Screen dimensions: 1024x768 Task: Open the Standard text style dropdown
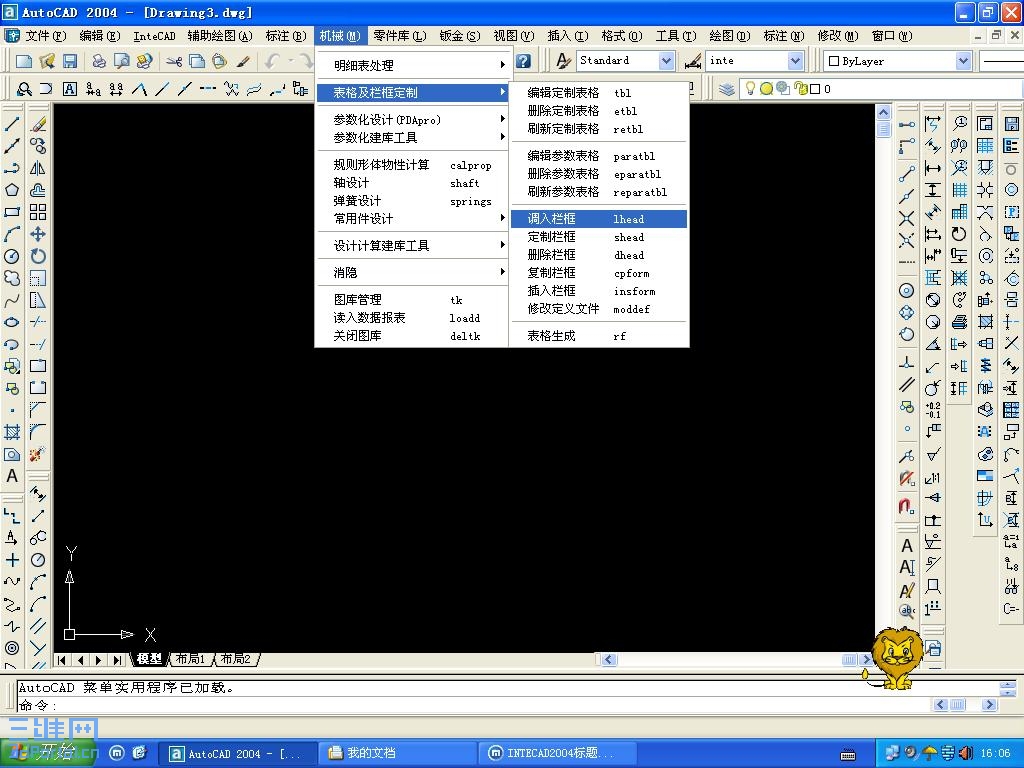tap(666, 61)
